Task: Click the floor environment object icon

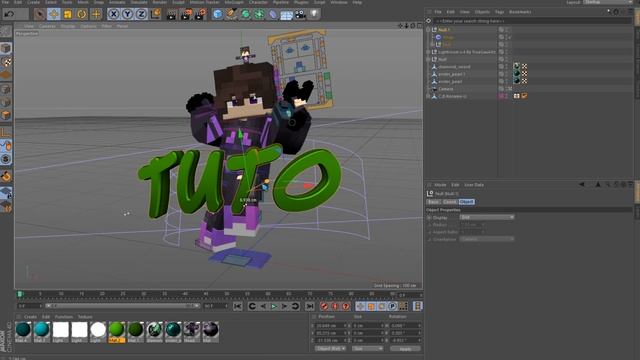Action: tap(287, 15)
